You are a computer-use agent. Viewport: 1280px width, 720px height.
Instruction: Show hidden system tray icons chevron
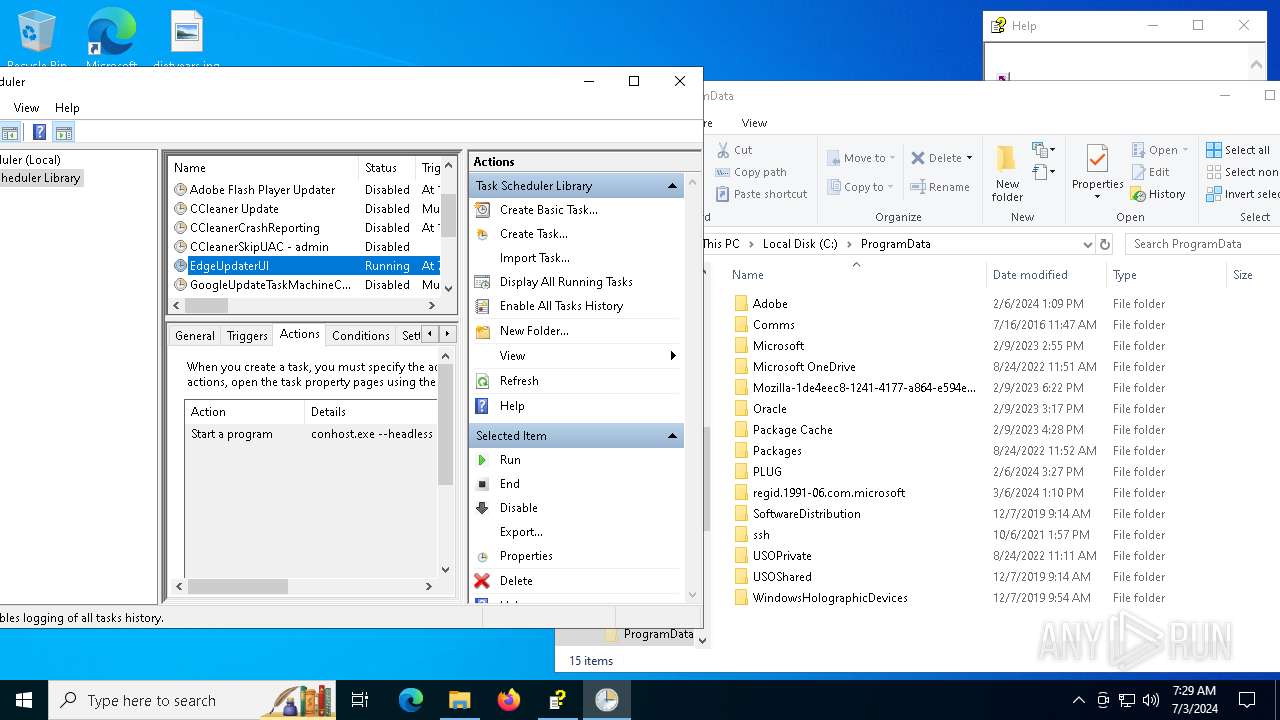pyautogui.click(x=1078, y=700)
